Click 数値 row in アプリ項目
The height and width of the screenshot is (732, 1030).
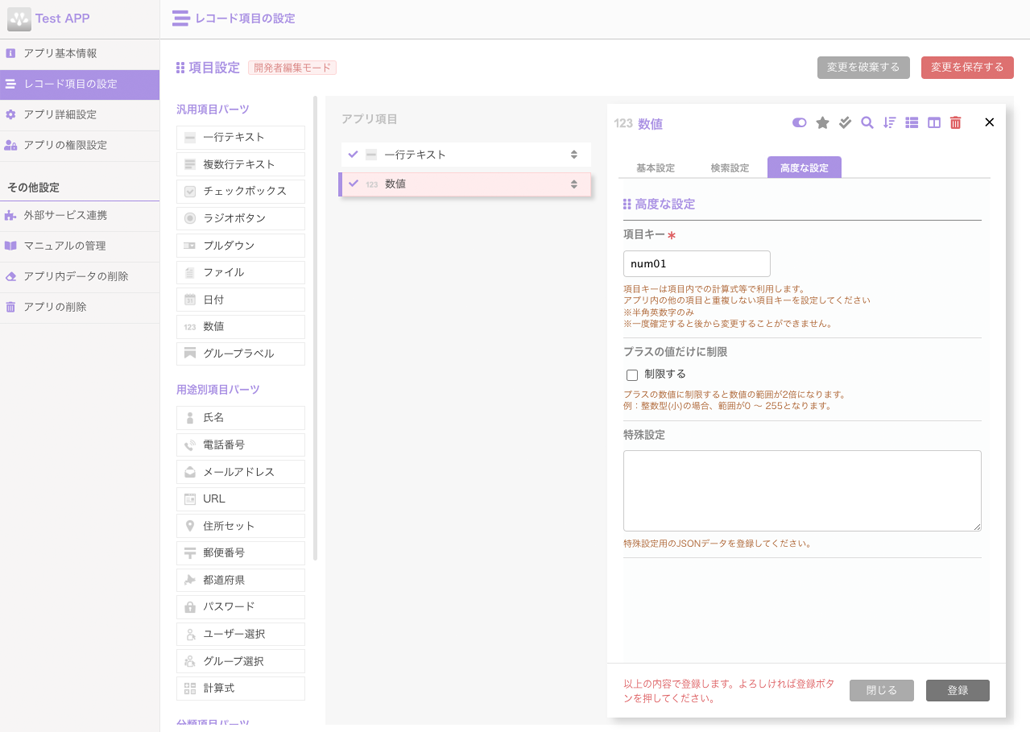(465, 184)
